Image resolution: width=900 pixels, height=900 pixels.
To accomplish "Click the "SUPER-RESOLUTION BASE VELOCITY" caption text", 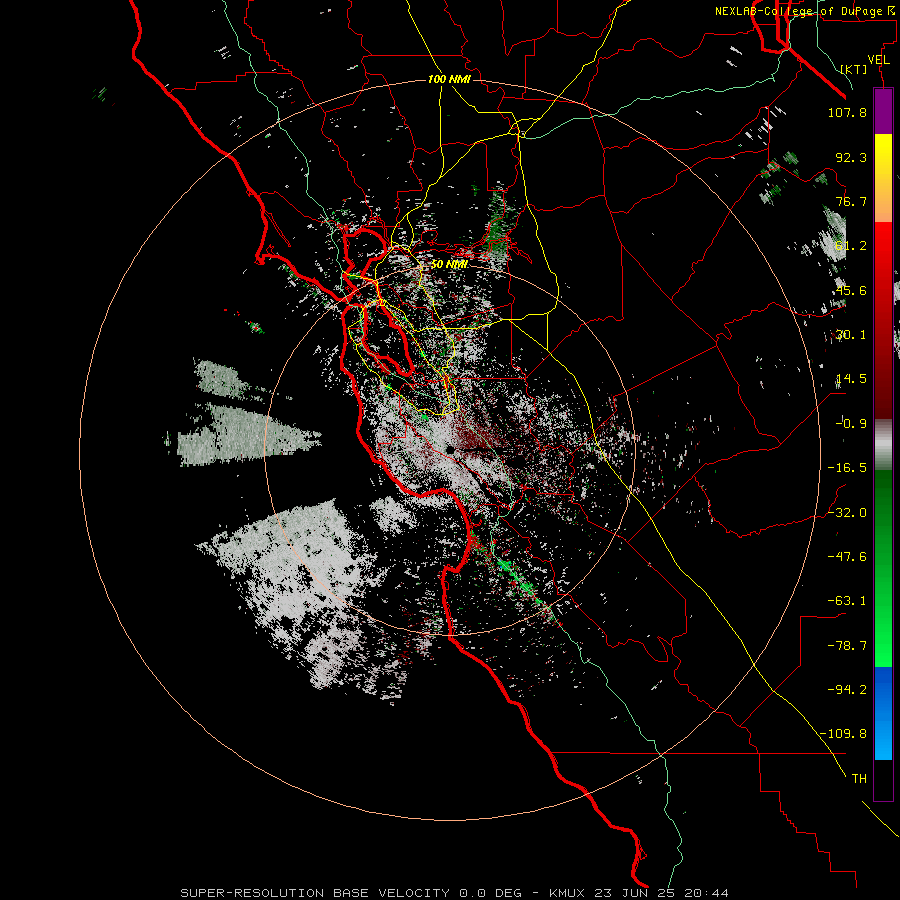I will [315, 893].
